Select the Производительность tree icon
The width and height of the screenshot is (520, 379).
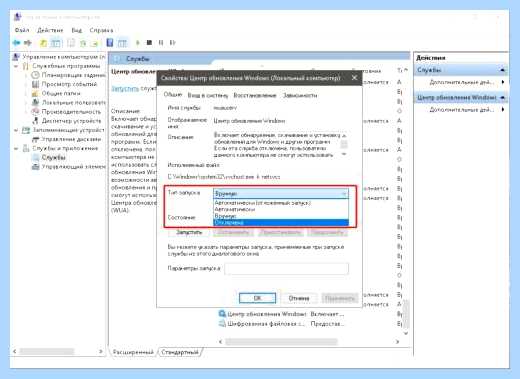35,111
